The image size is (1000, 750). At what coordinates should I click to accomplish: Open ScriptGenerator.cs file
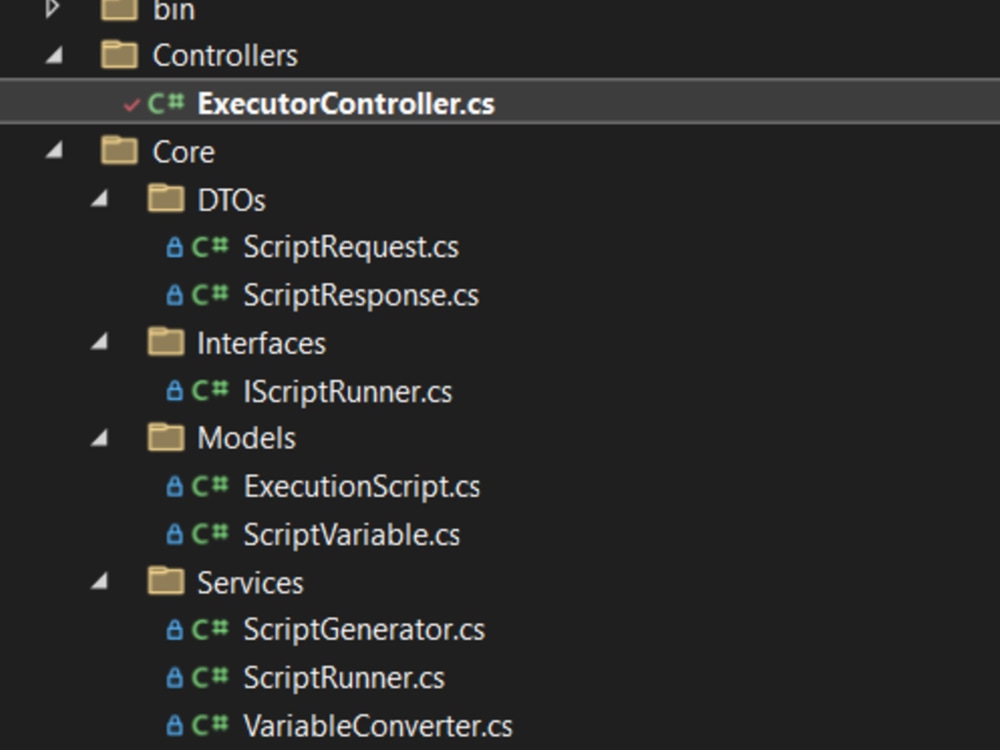364,630
